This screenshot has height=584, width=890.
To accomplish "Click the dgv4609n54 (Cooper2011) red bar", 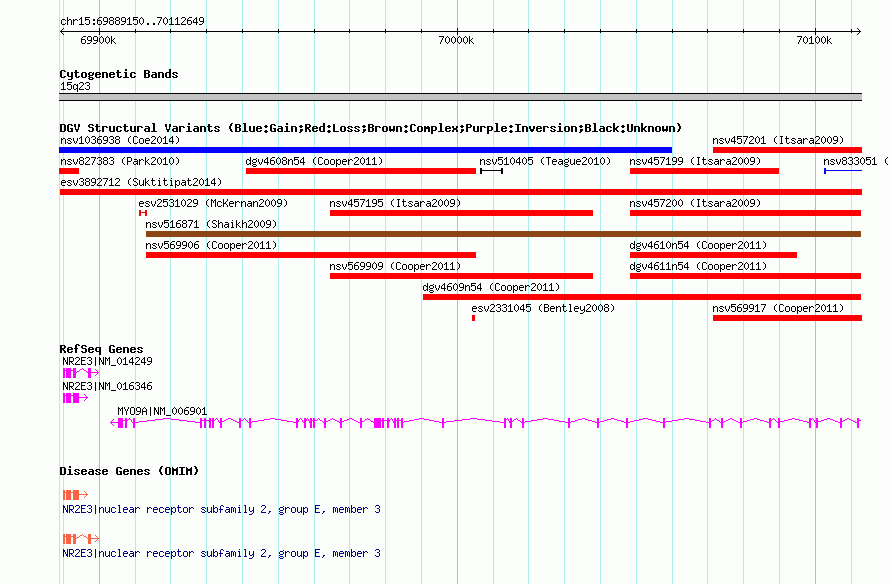I will [x=642, y=297].
